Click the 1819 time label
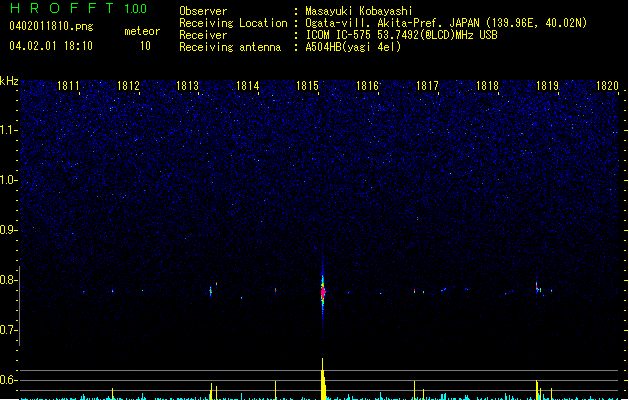 click(547, 86)
